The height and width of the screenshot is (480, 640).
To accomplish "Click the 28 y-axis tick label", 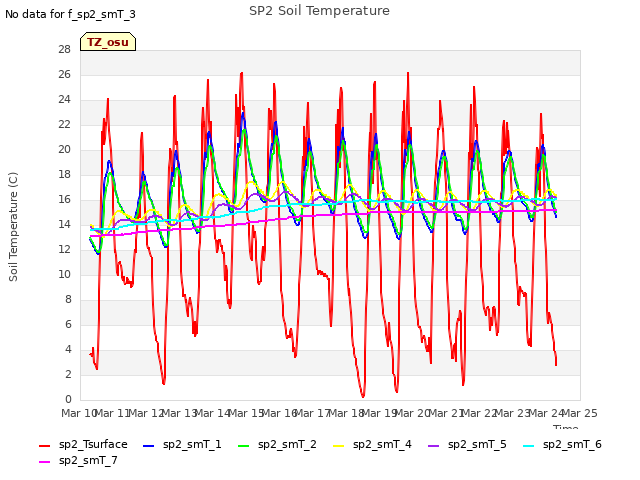I will tap(64, 49).
